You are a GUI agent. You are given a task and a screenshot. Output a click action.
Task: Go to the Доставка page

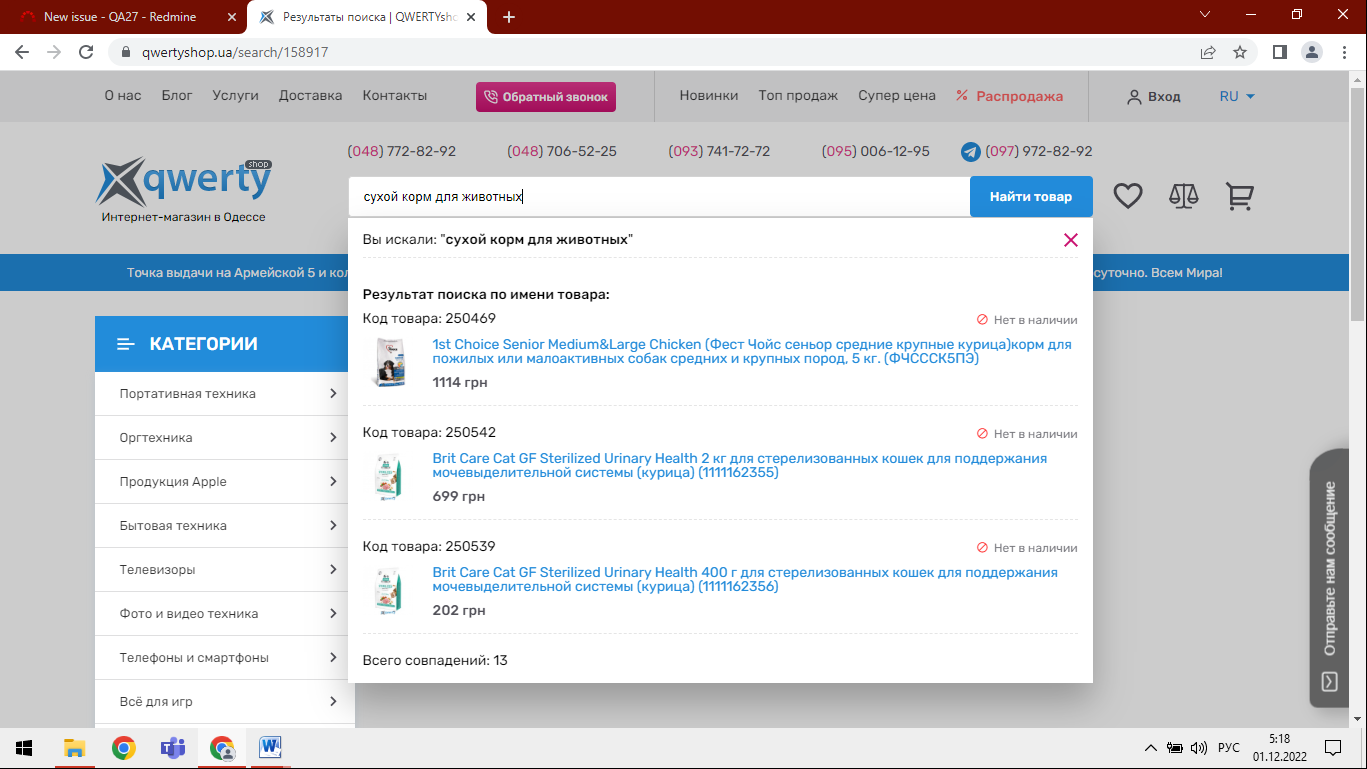311,96
